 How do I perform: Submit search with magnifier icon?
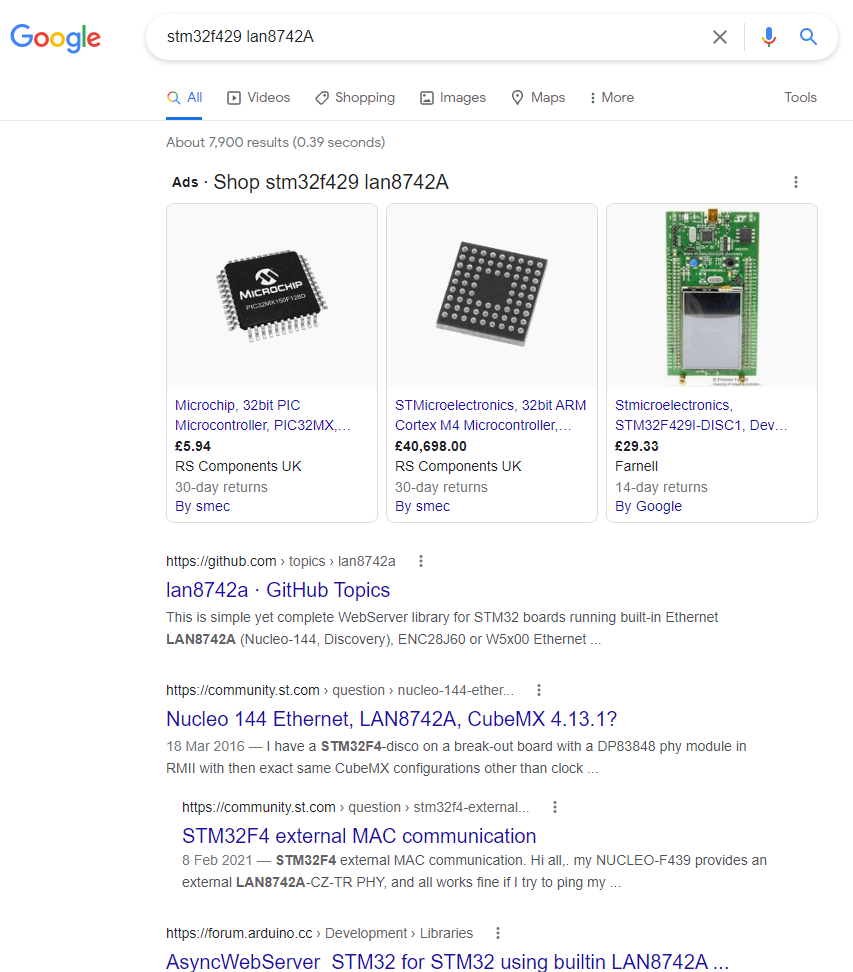coord(808,37)
